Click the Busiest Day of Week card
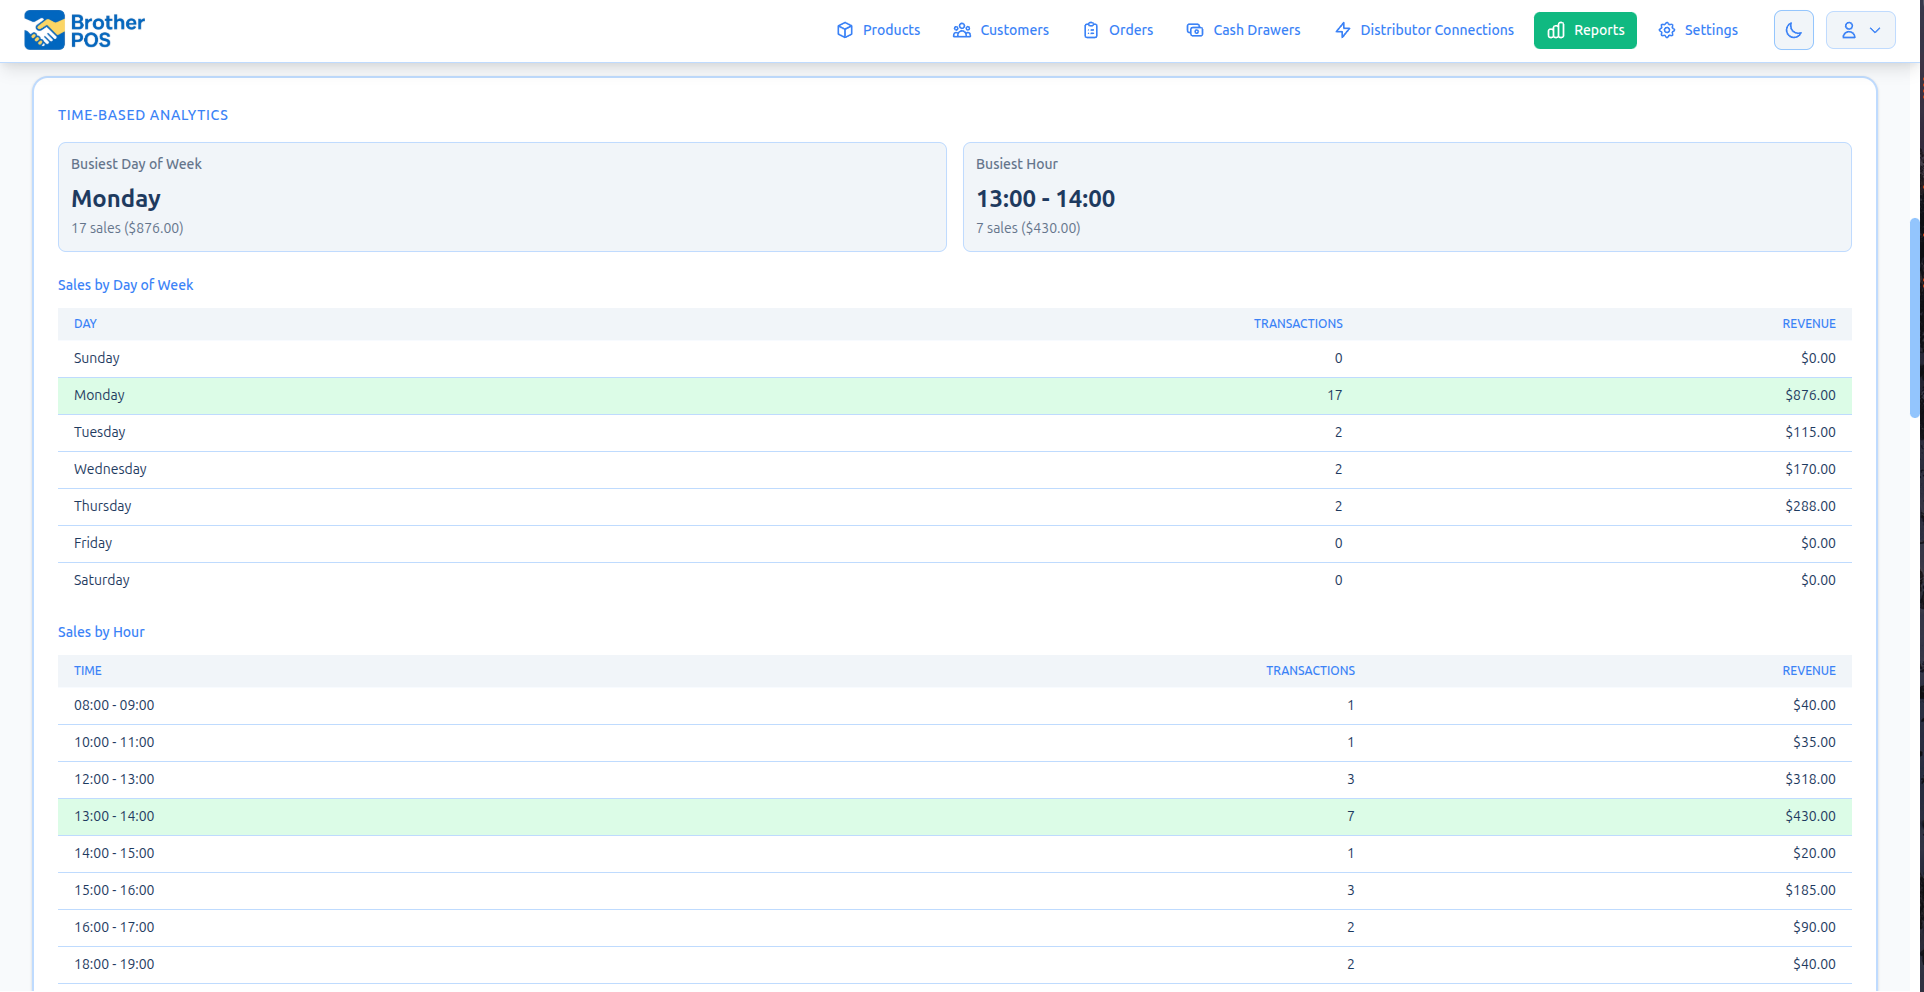 [x=502, y=196]
